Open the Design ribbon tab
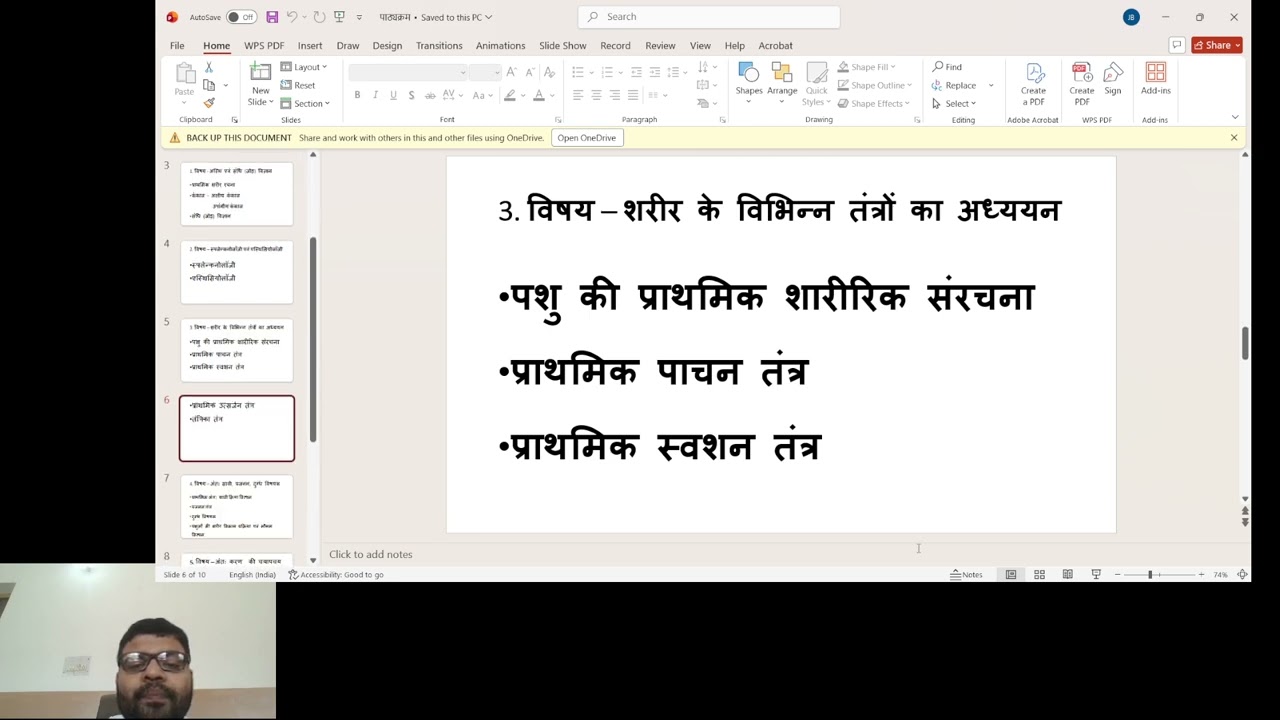This screenshot has height=720, width=1280. (x=387, y=45)
